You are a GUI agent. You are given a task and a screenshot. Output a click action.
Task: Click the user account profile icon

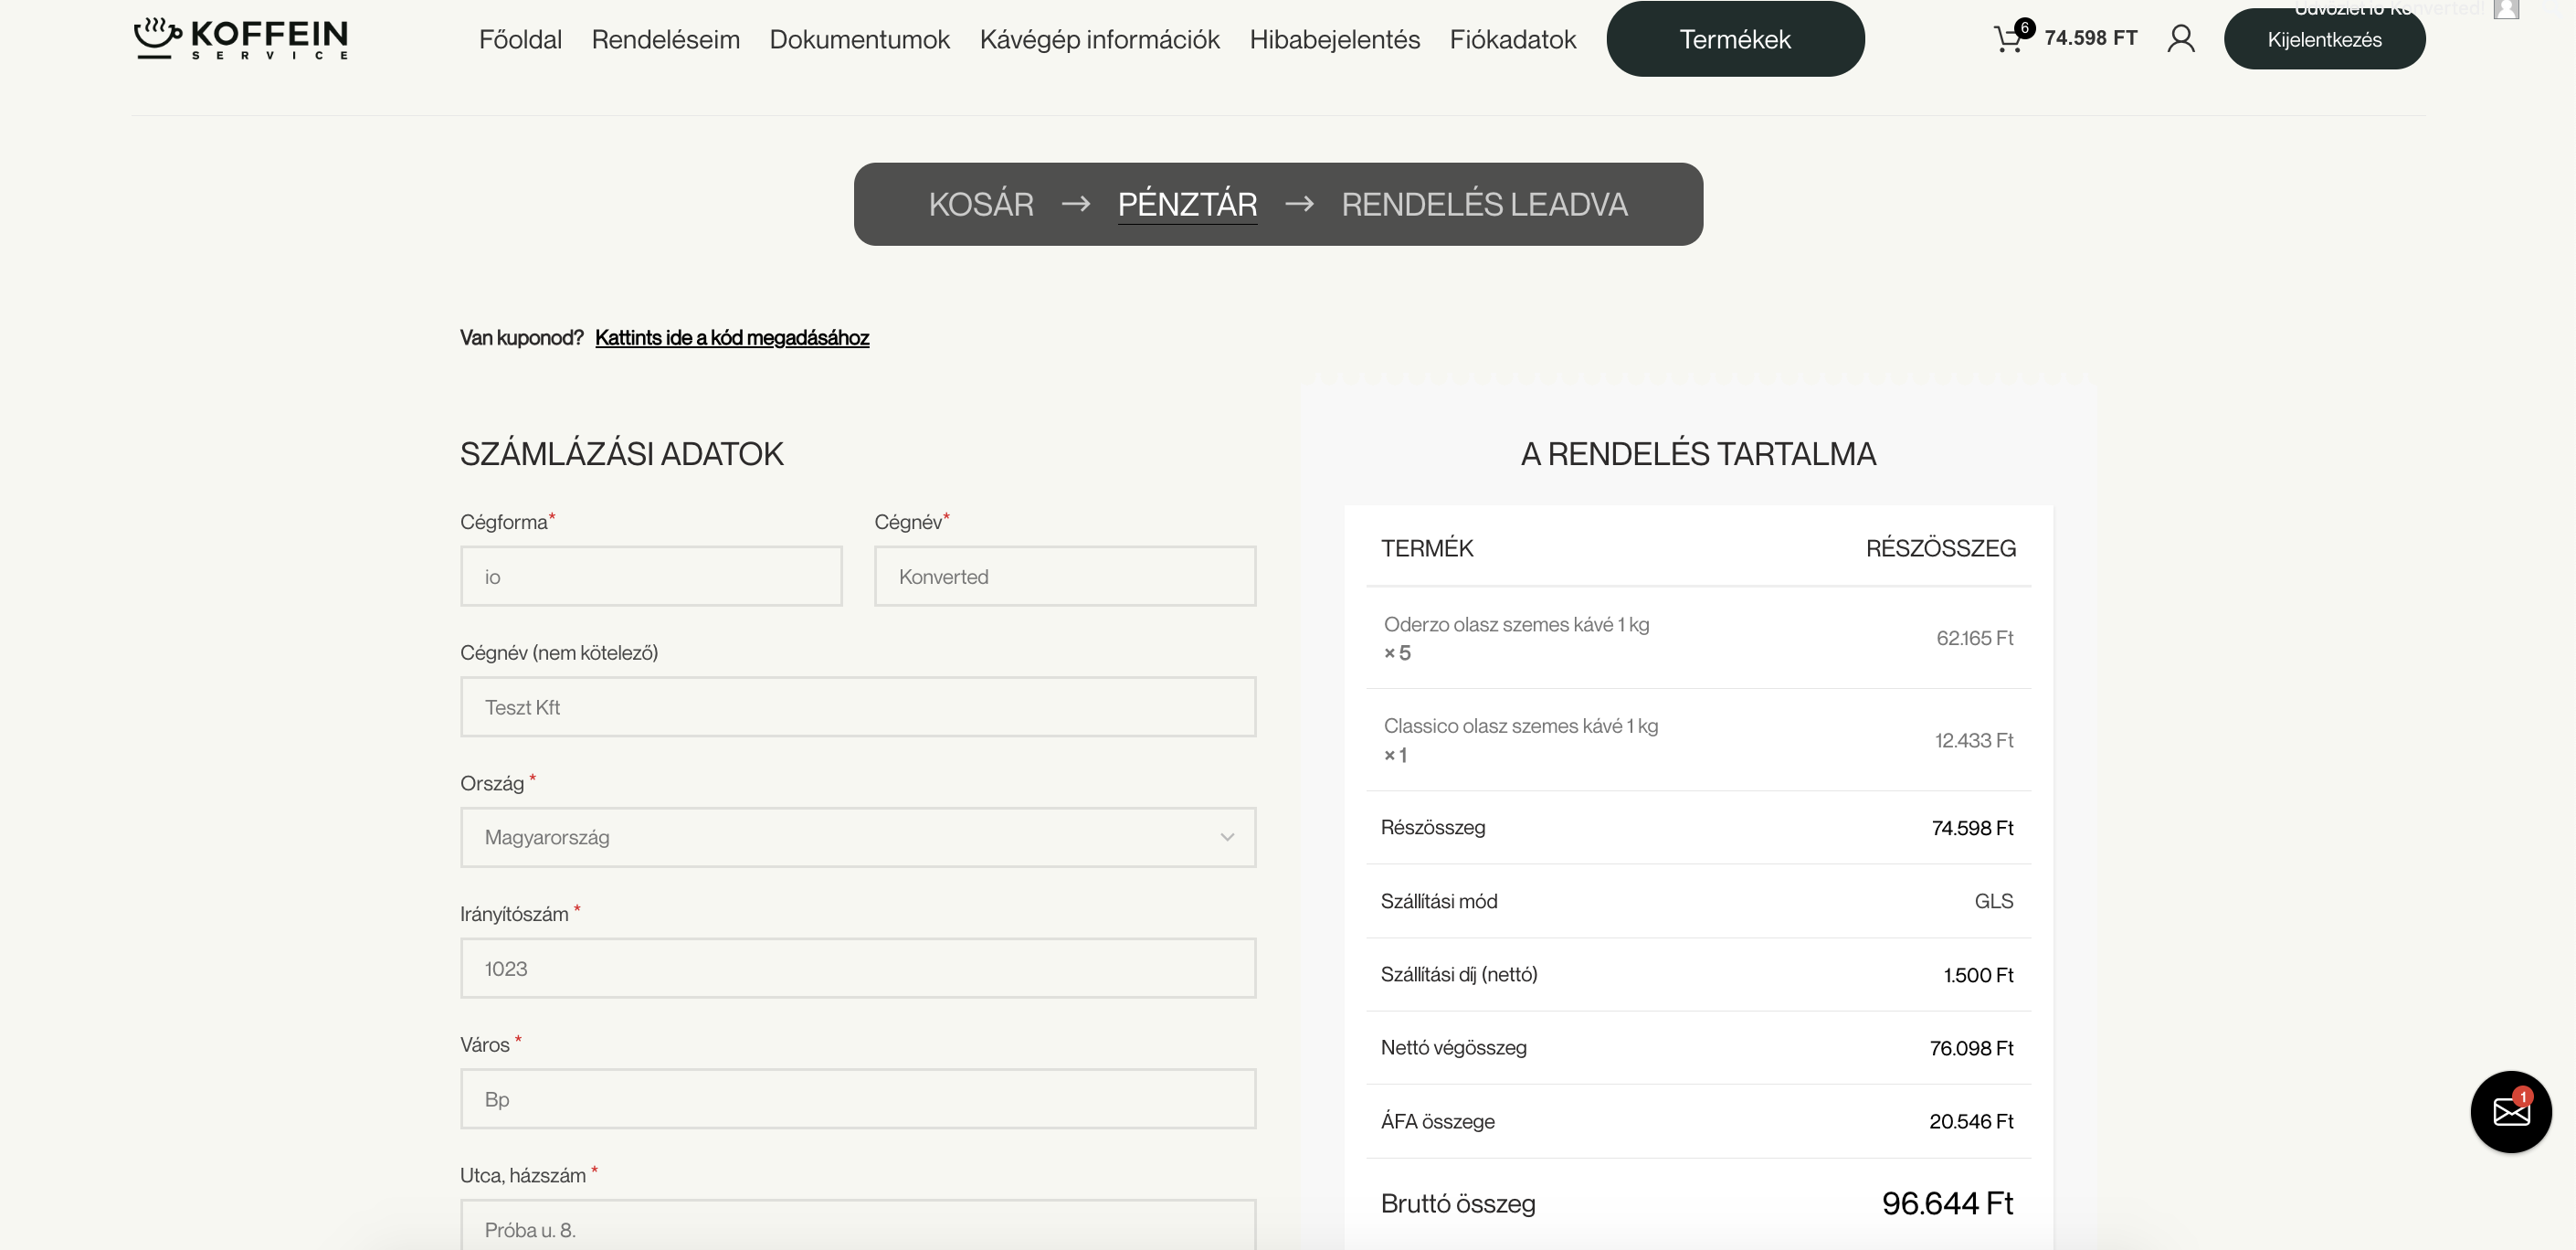click(x=2181, y=39)
